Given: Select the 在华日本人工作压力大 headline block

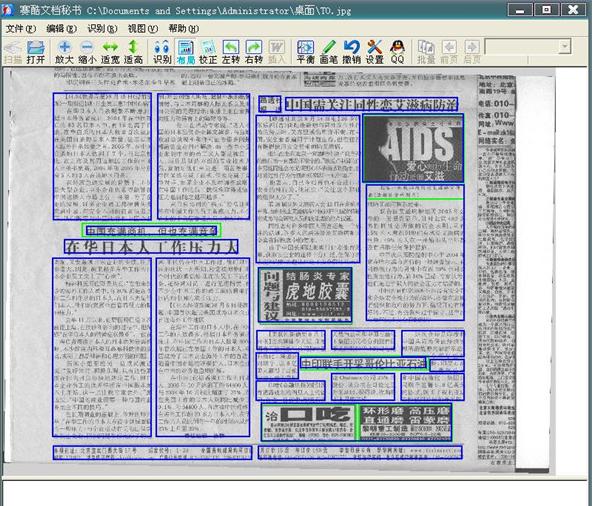Looking at the screenshot, I should click(151, 247).
